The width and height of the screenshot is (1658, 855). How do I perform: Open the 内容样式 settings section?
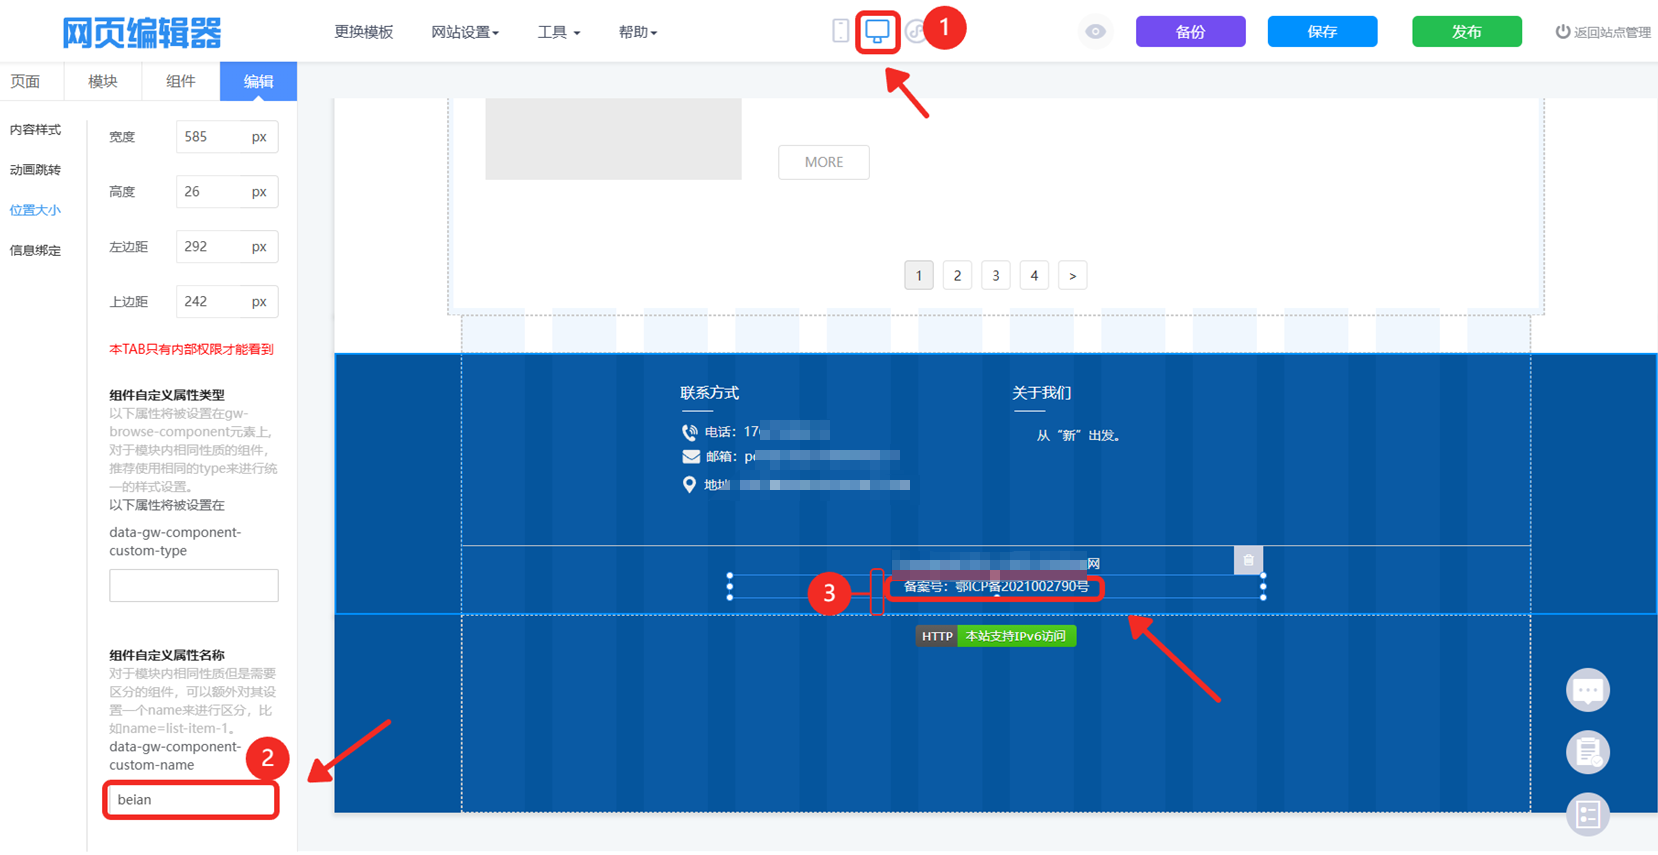tap(35, 130)
